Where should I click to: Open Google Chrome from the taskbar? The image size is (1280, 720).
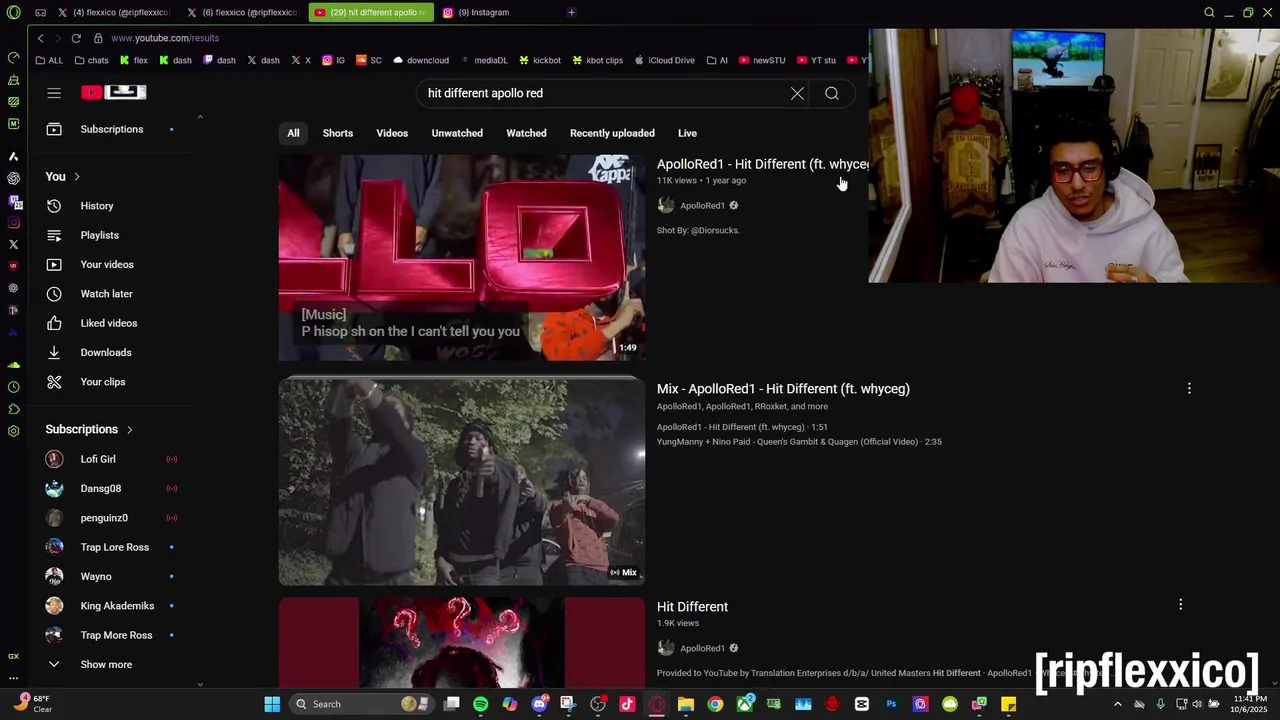[715, 704]
